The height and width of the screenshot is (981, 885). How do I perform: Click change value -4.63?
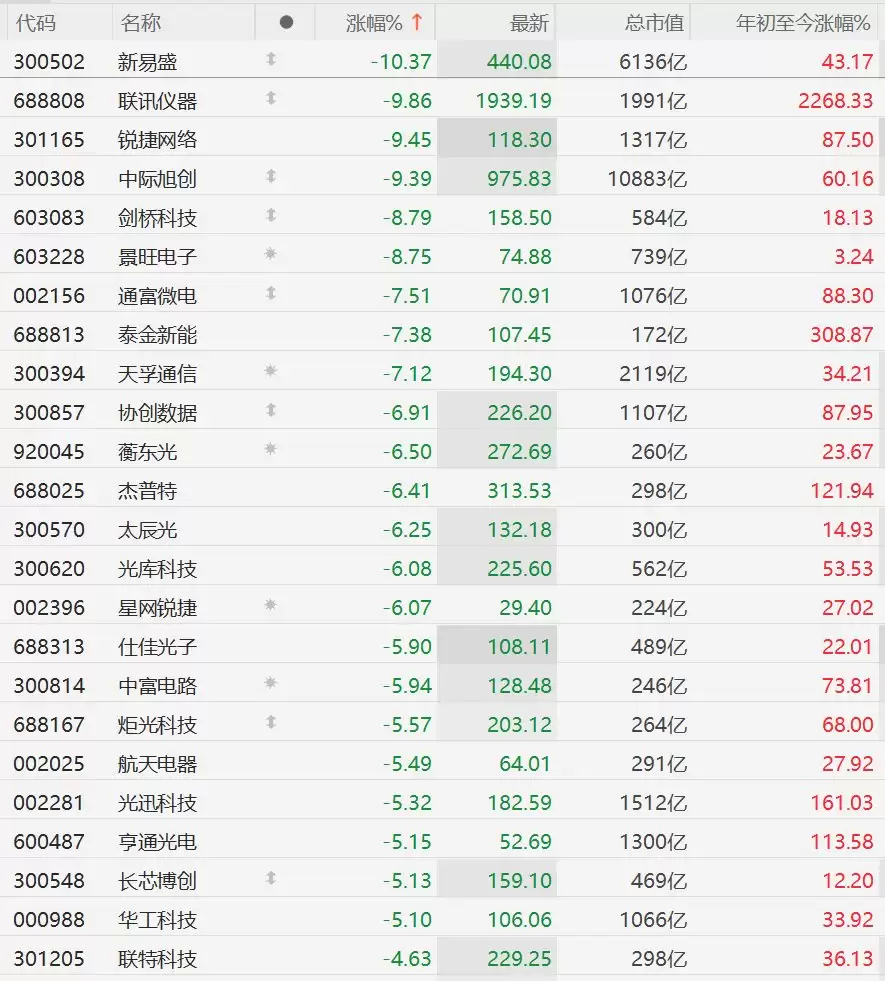click(407, 958)
